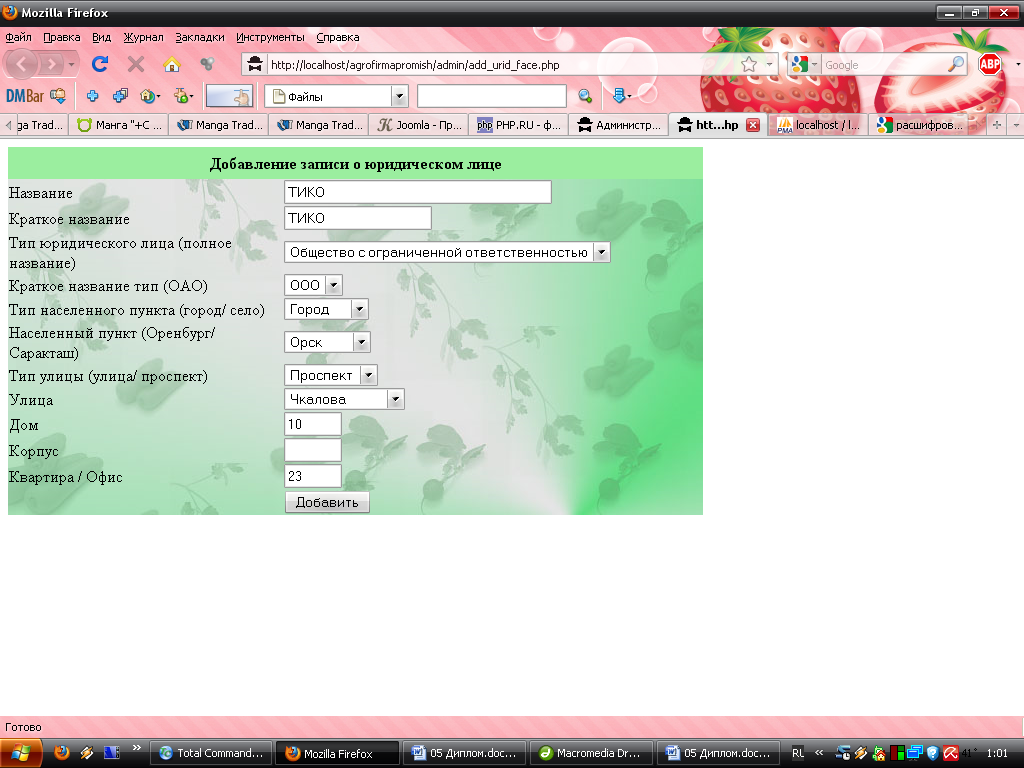This screenshot has width=1024, height=768.
Task: Click the DMBar search text field
Action: coord(491,96)
